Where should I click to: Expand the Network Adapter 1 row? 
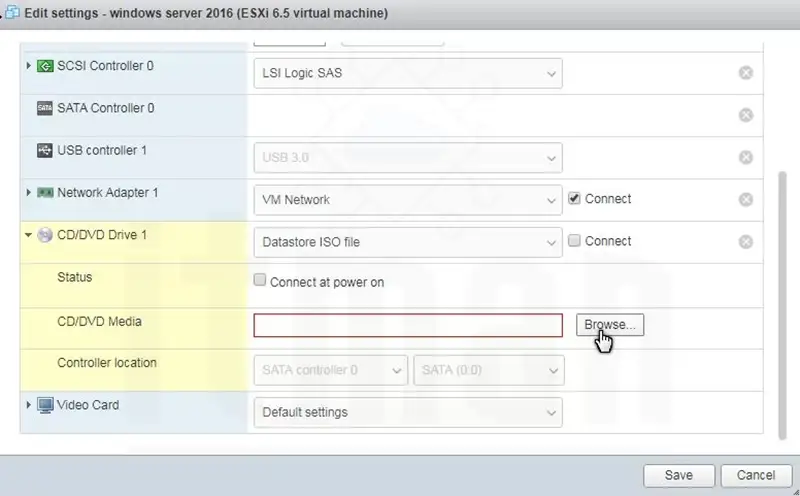[29, 192]
